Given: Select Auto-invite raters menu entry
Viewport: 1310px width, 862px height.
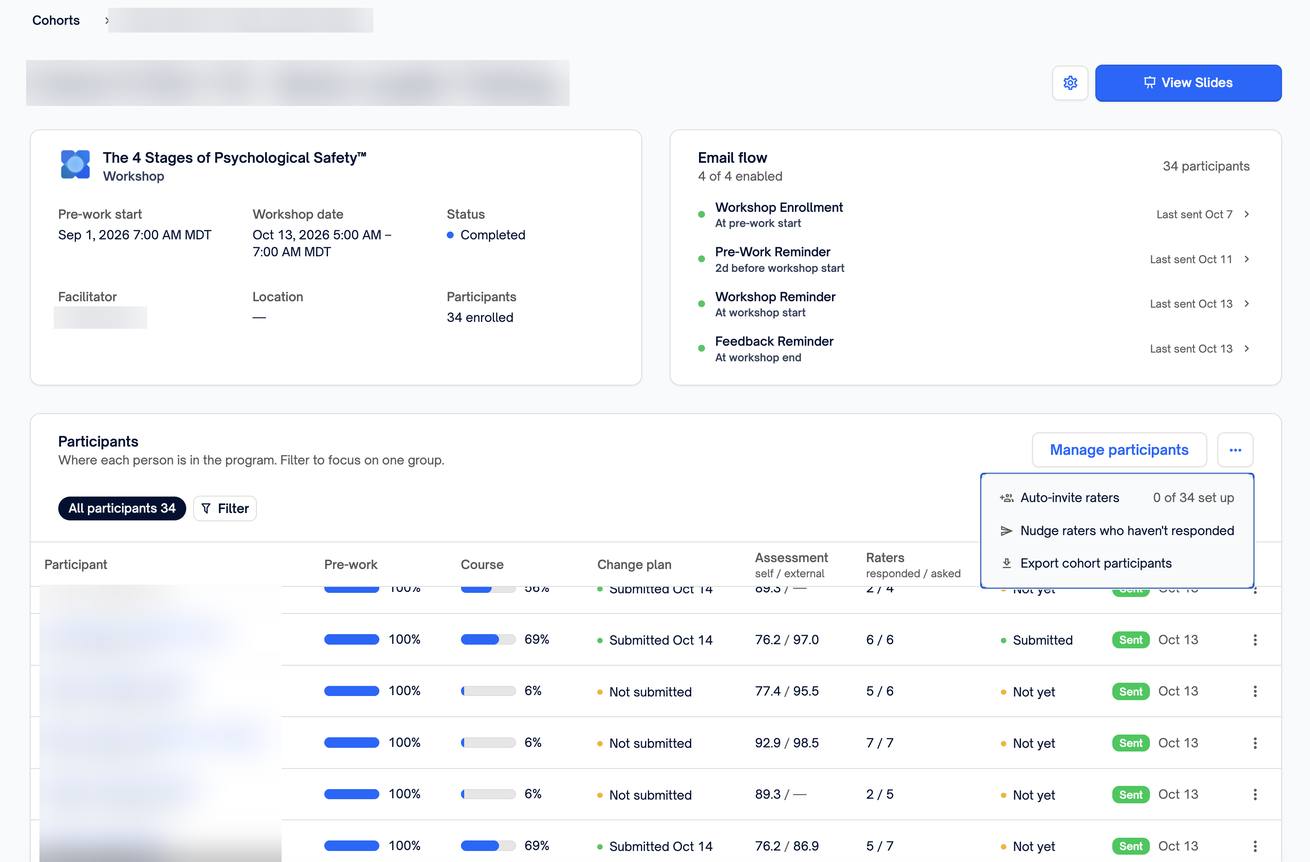Looking at the screenshot, I should pos(1117,498).
